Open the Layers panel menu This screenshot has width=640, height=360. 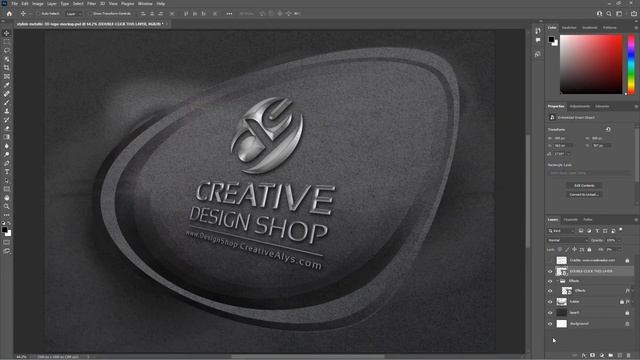(636, 220)
